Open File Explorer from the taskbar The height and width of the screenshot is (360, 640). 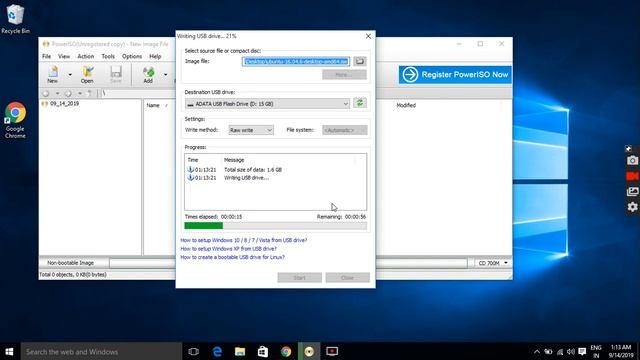point(240,351)
